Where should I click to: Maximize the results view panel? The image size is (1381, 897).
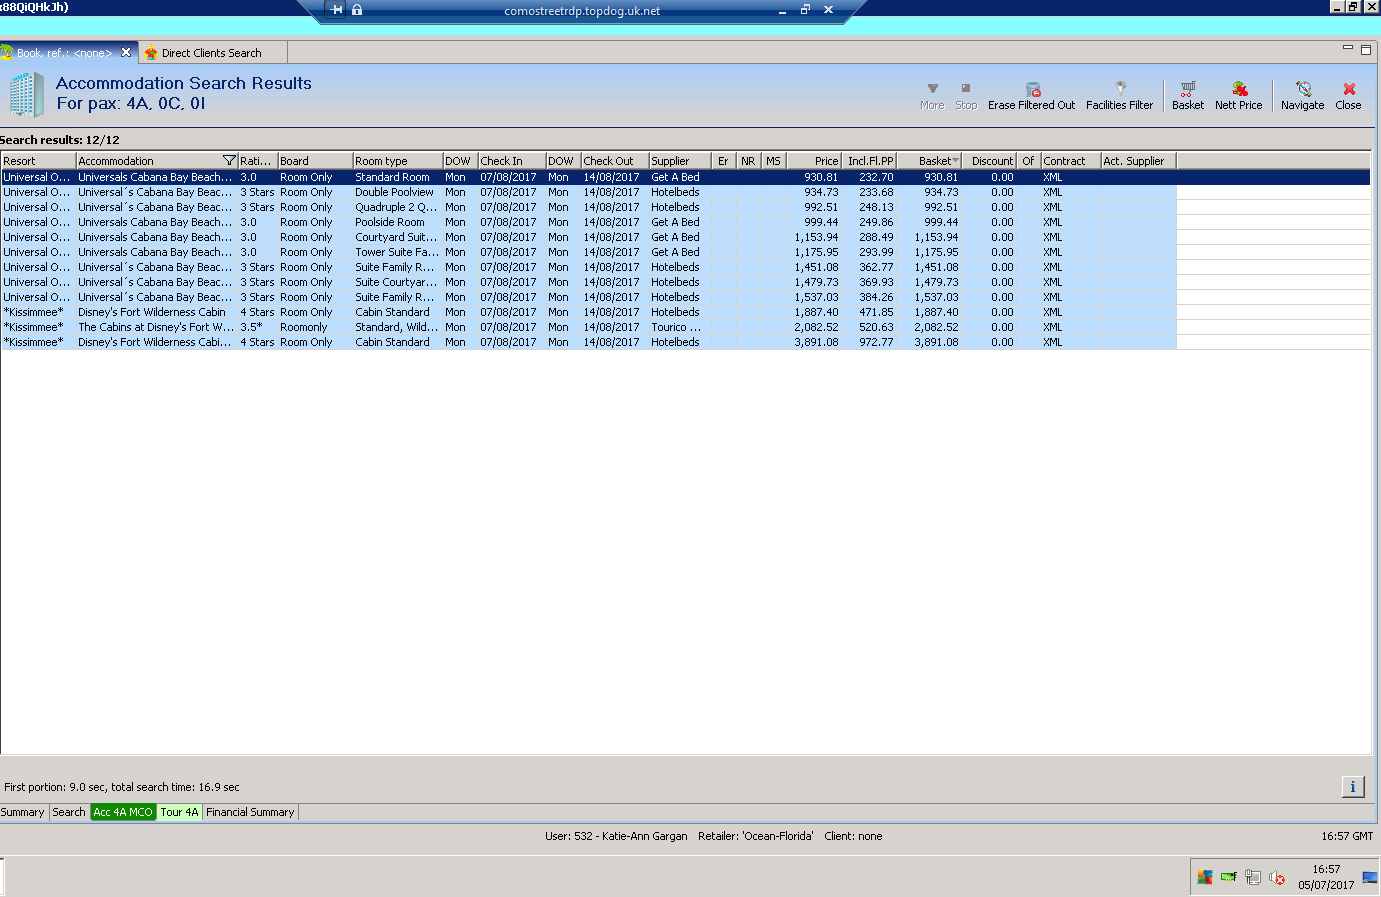(1366, 49)
